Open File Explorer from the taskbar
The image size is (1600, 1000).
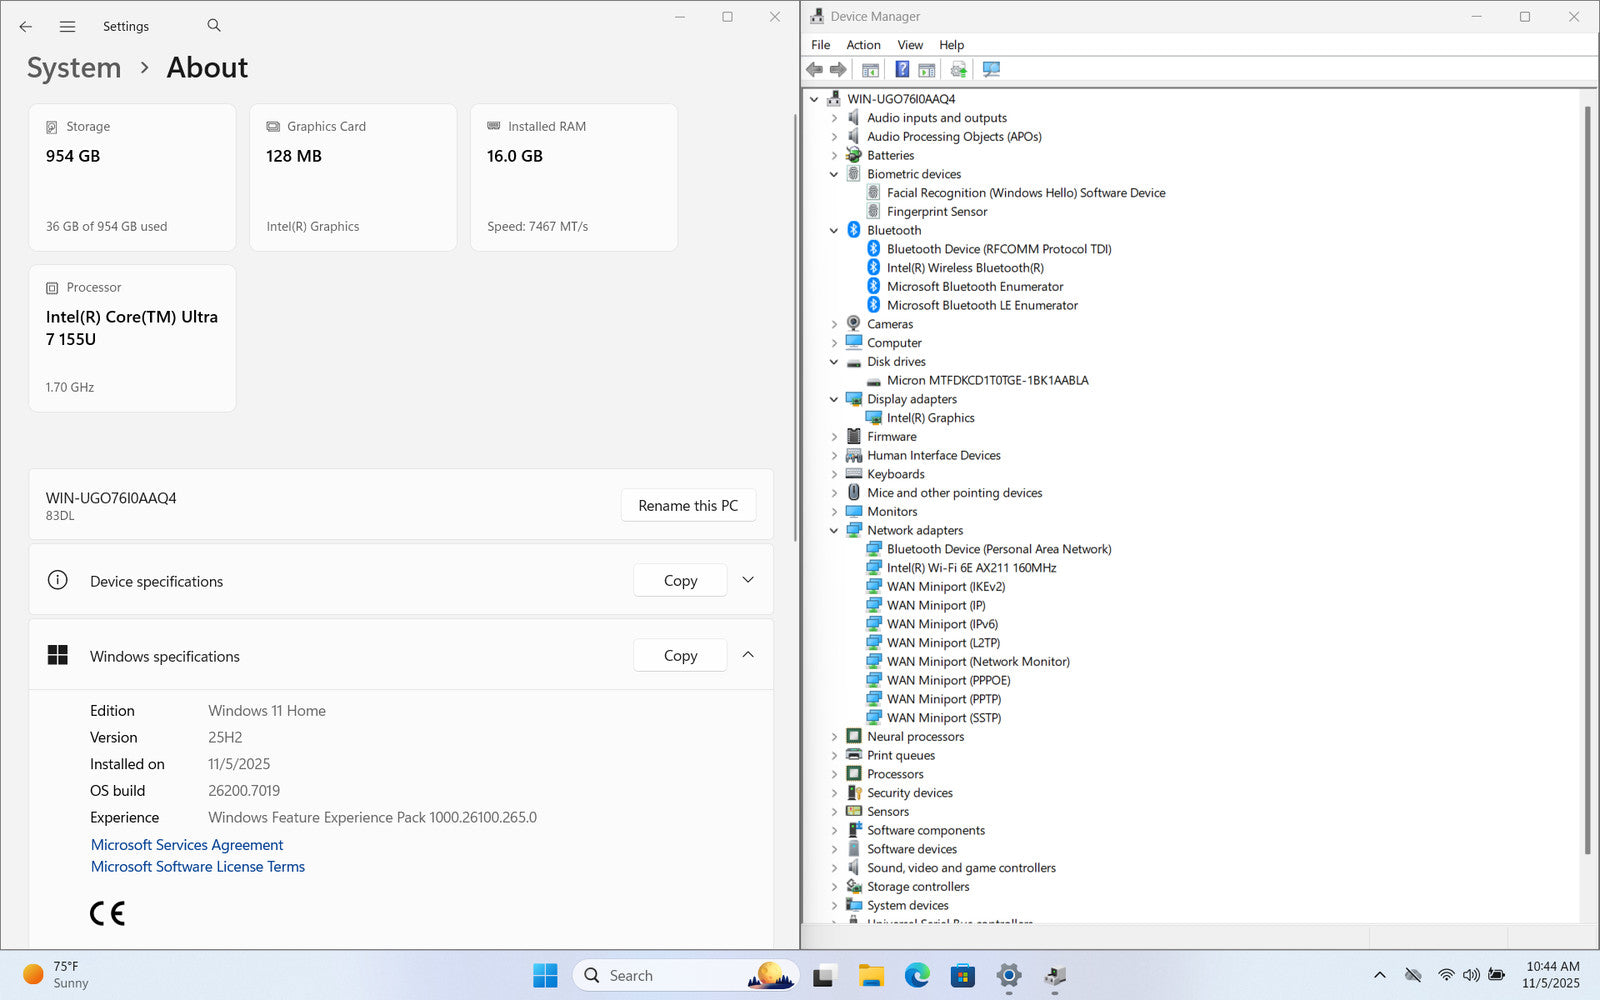[x=871, y=975]
